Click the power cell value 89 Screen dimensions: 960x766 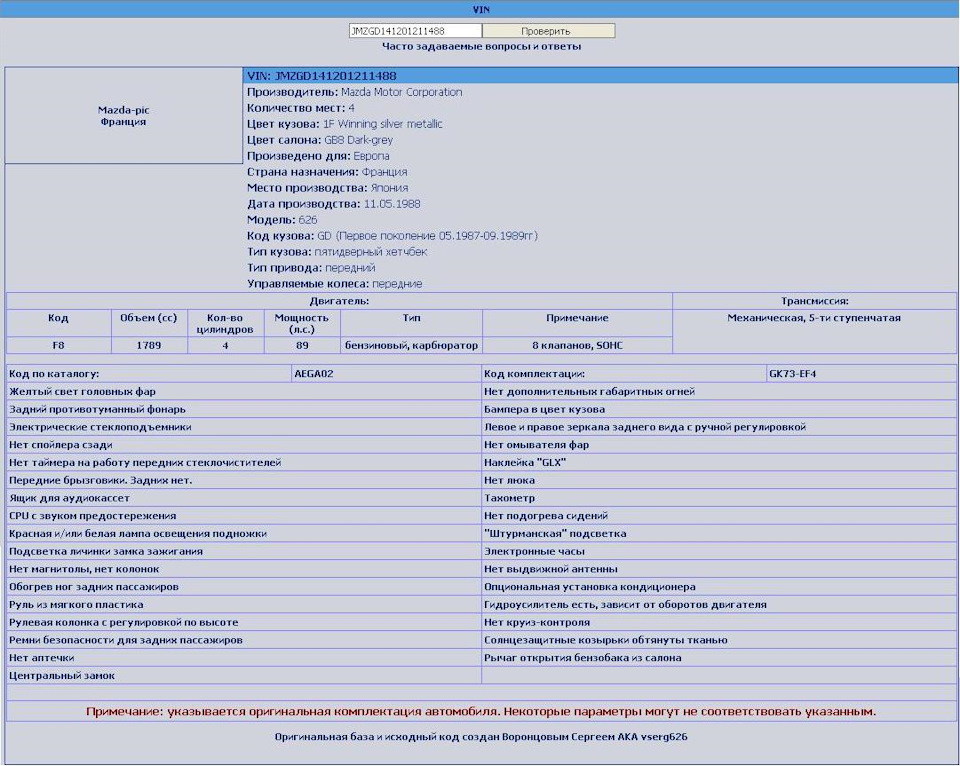302,345
